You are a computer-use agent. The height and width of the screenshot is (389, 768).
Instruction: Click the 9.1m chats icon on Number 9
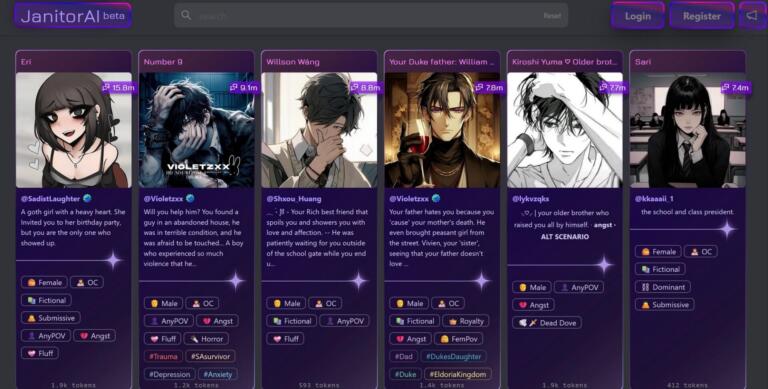[233, 88]
